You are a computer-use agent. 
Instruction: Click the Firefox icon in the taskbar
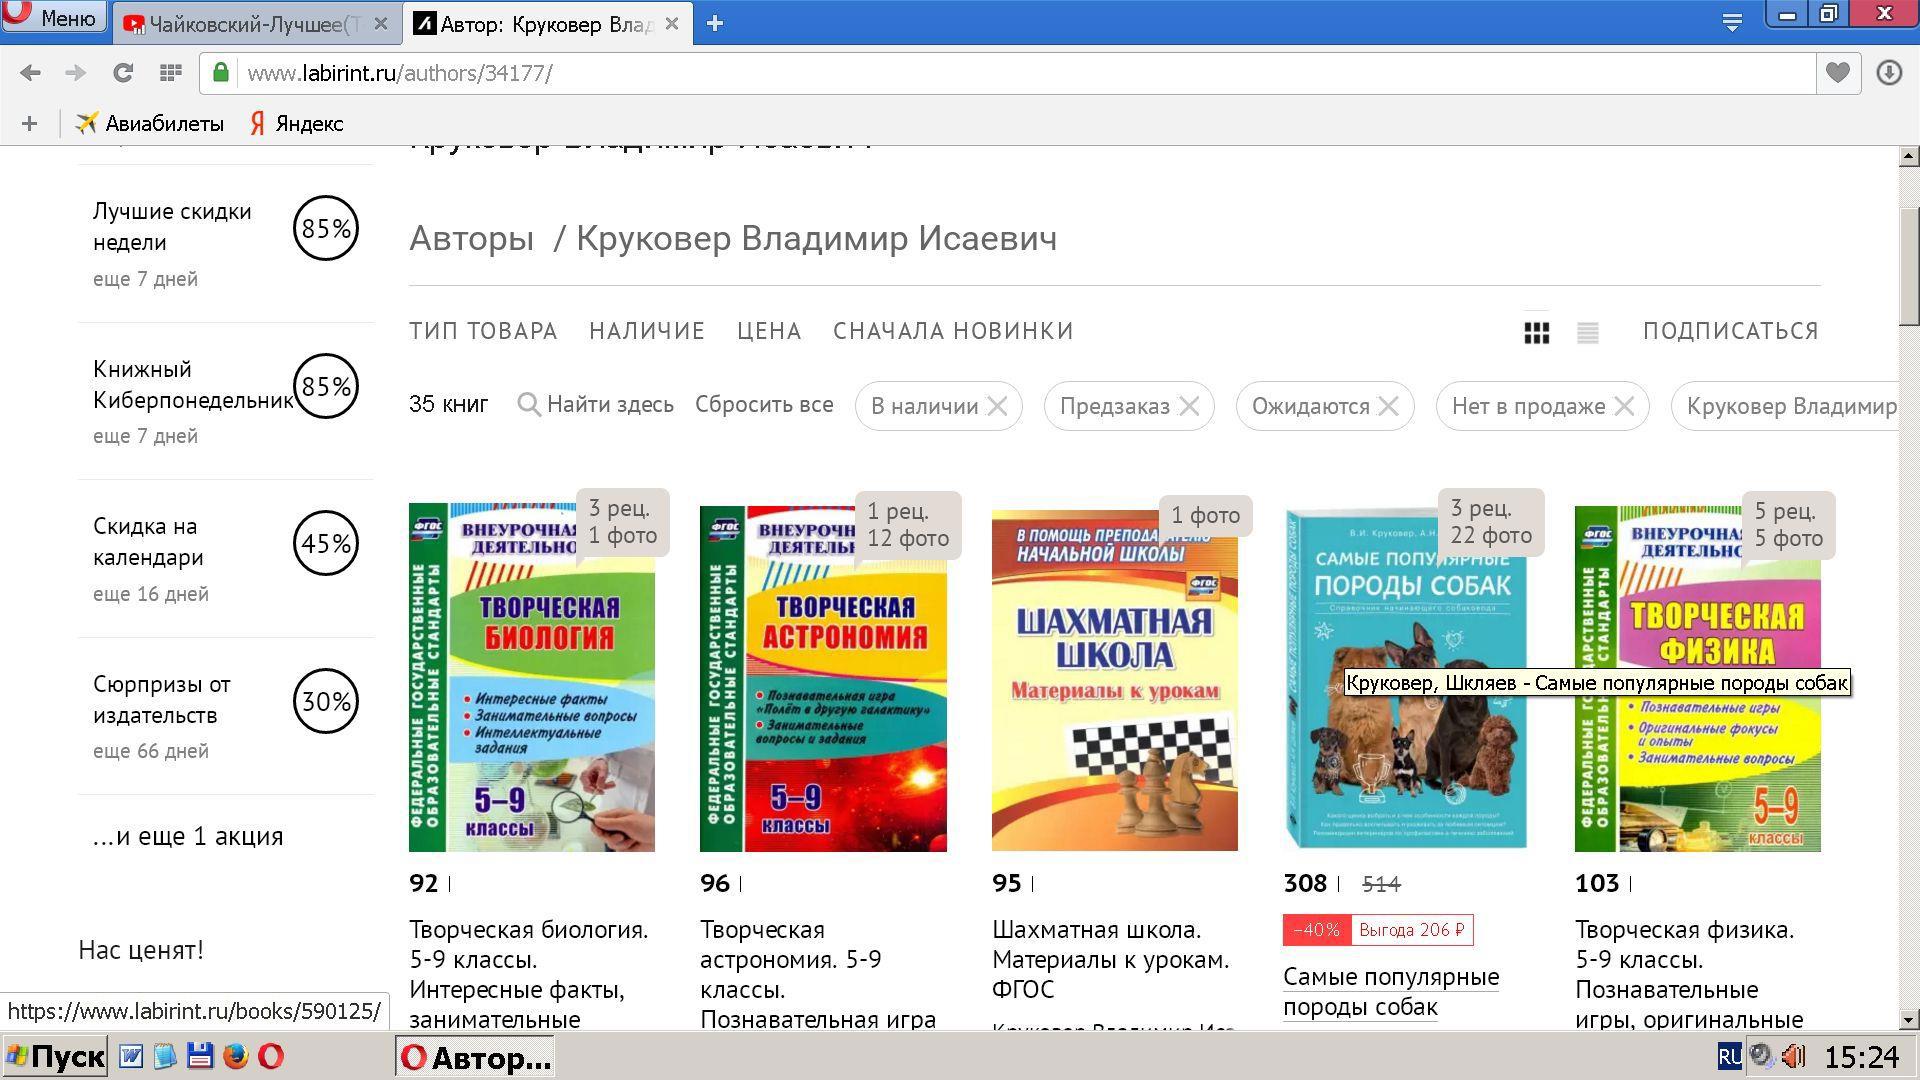tap(235, 1056)
